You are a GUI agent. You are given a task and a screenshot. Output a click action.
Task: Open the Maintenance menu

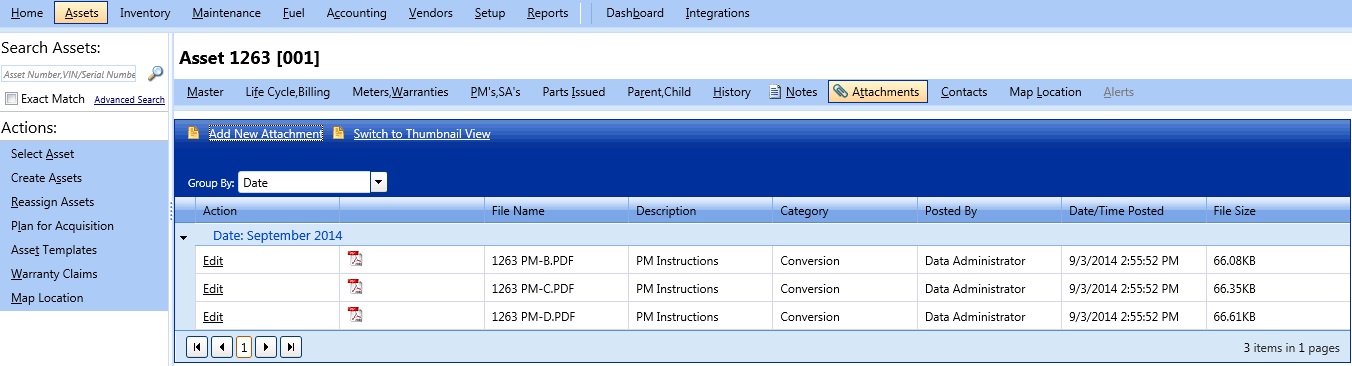pos(227,13)
